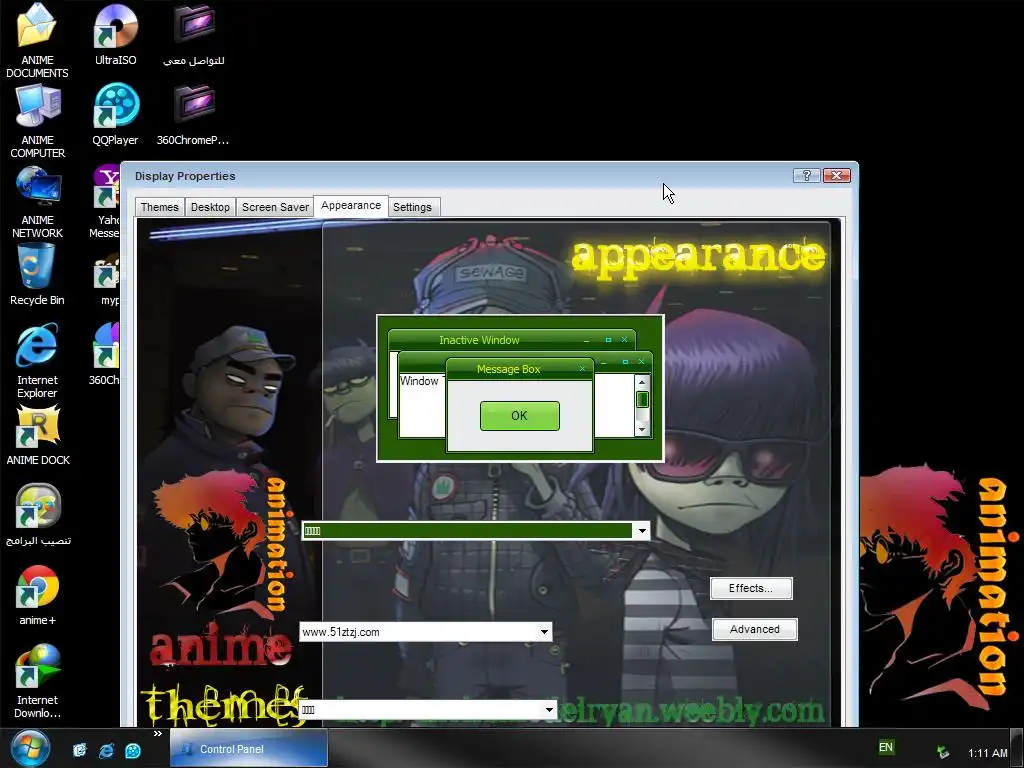Click the Internet Explorer quick launch icon
Viewport: 1024px width, 768px height.
(x=106, y=750)
